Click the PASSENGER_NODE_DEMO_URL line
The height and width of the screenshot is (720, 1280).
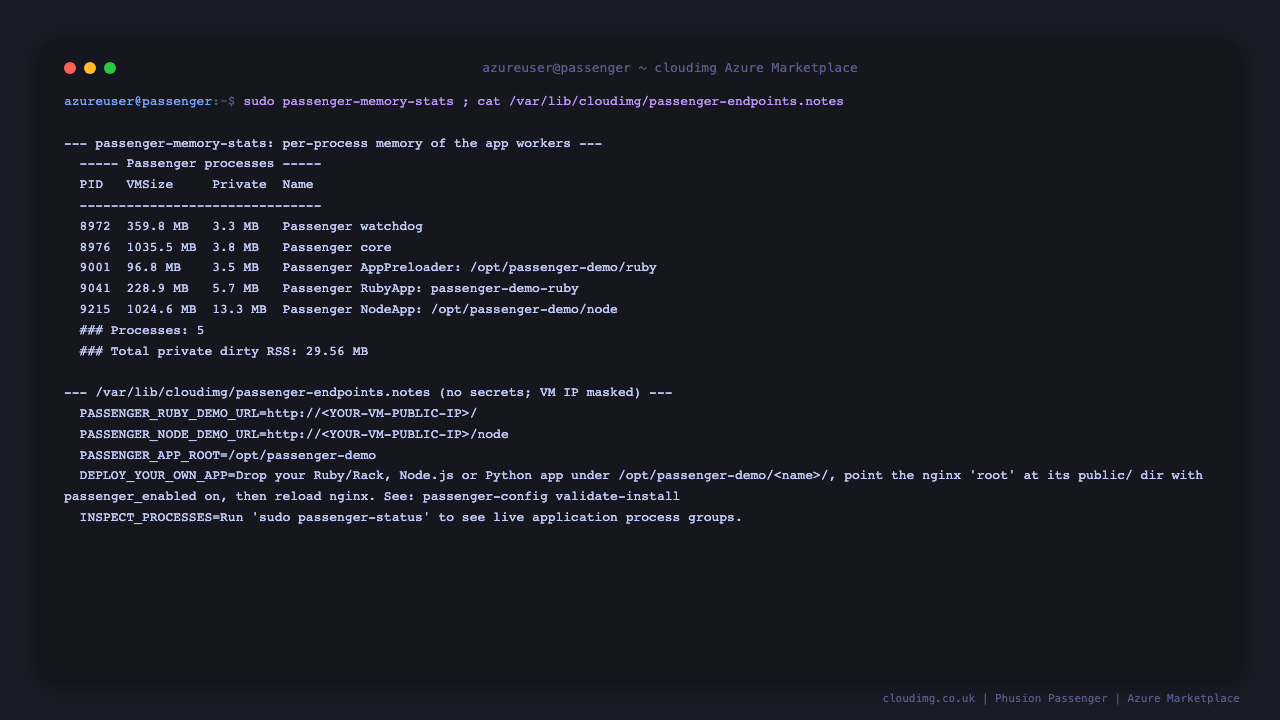tap(294, 434)
